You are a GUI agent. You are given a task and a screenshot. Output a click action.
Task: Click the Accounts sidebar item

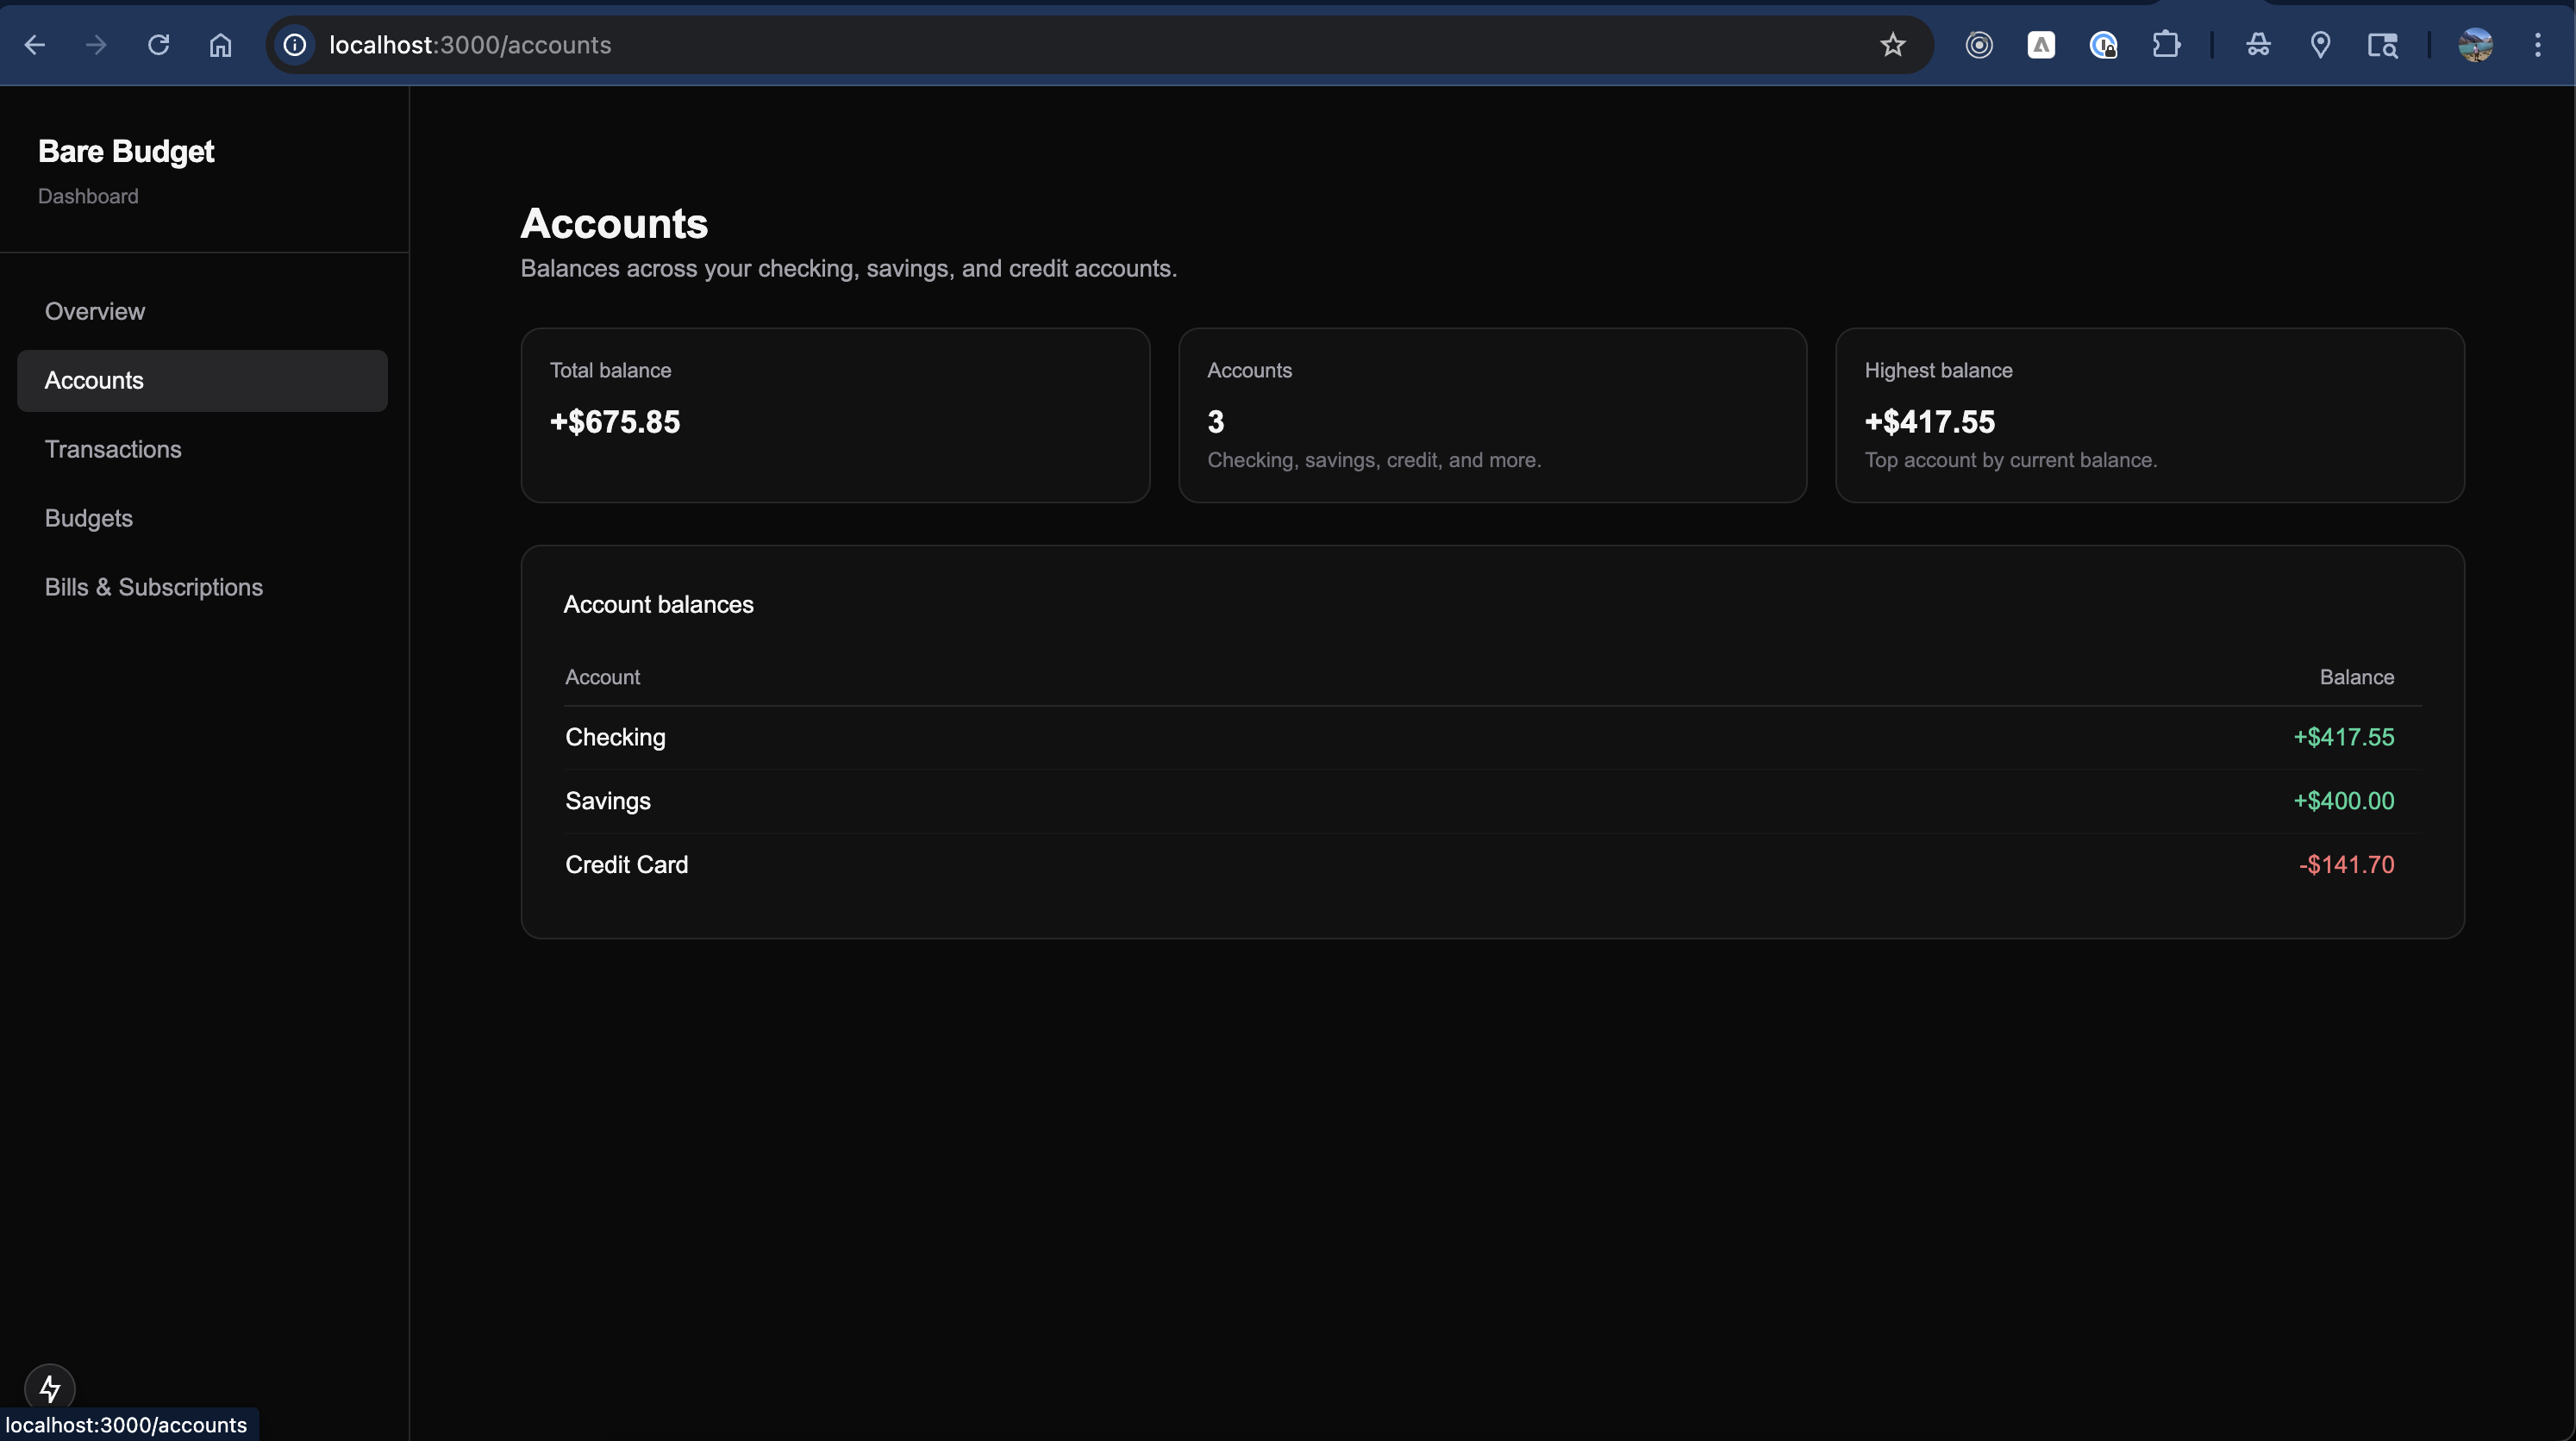94,380
